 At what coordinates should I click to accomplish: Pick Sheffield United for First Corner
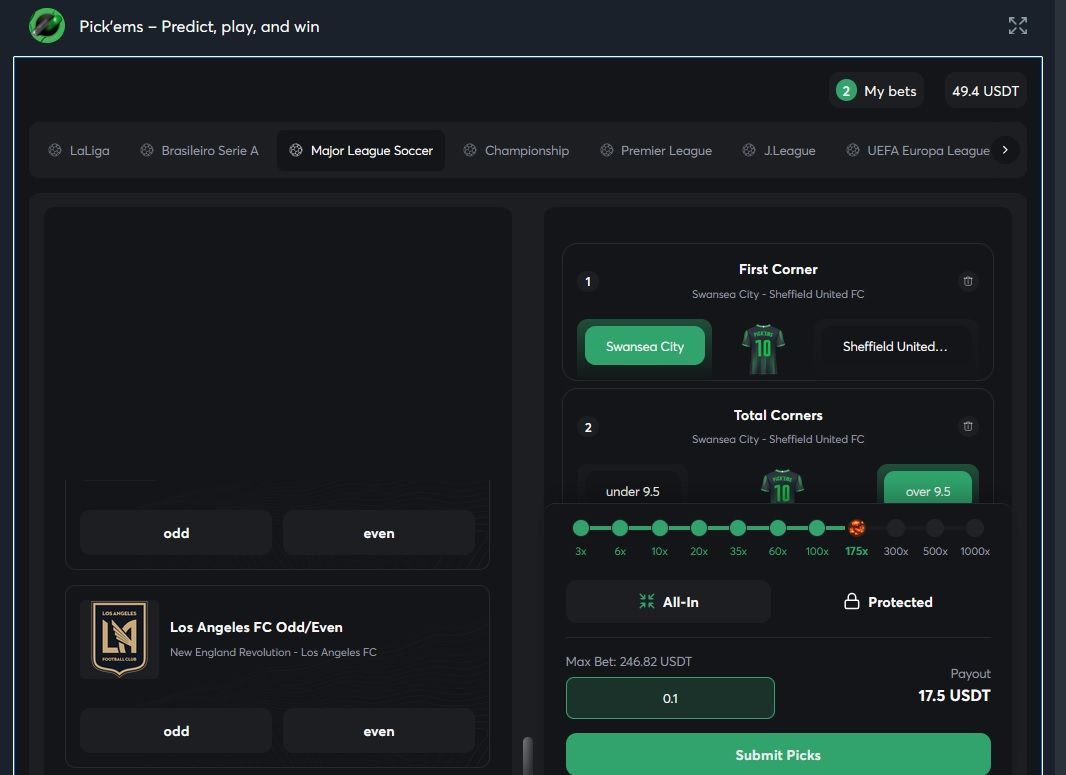(x=895, y=347)
